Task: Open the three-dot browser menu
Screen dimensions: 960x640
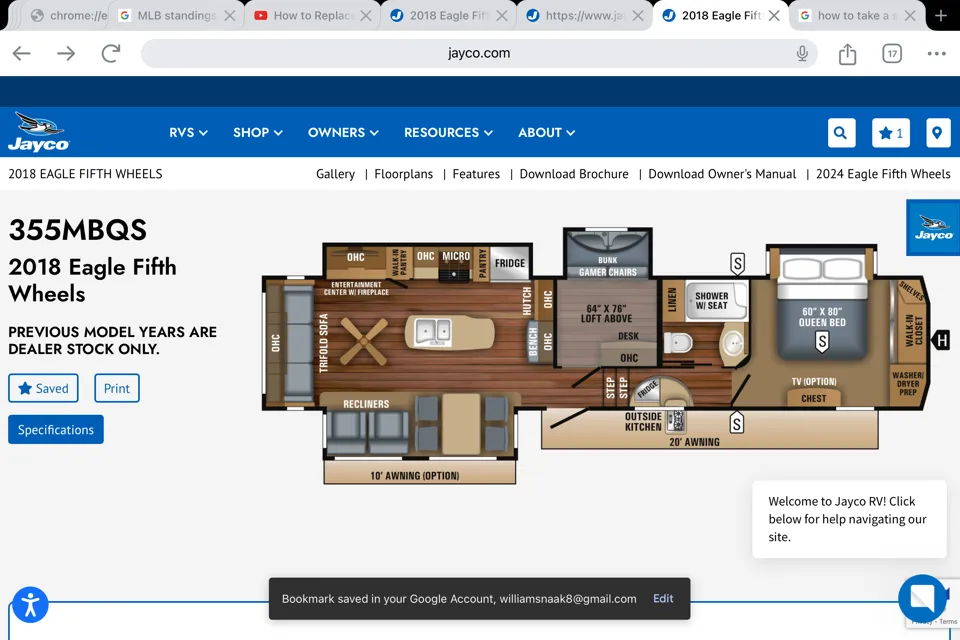Action: pos(936,53)
